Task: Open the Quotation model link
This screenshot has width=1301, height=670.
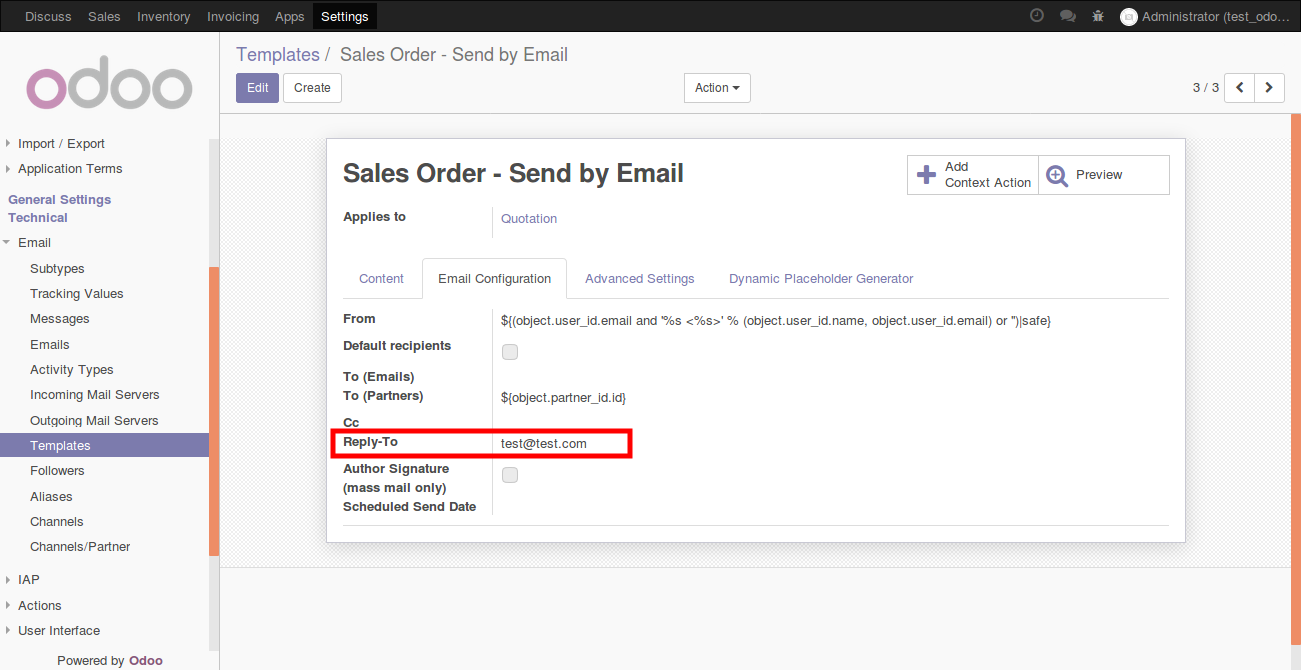Action: click(529, 219)
